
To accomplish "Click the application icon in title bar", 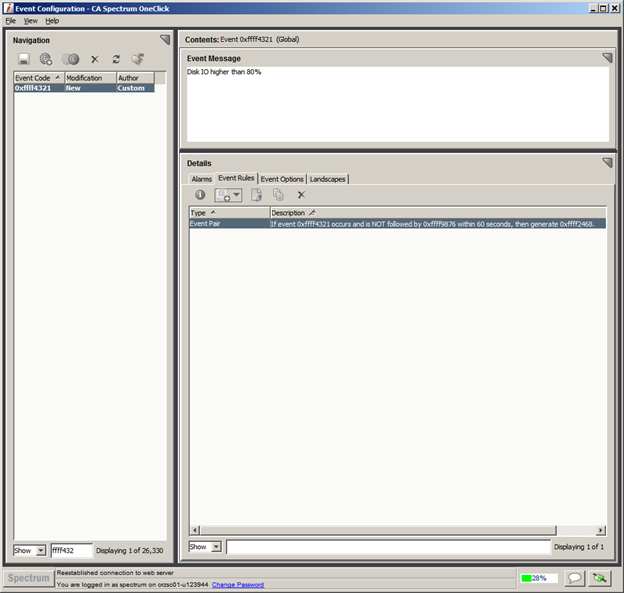I will click(8, 8).
